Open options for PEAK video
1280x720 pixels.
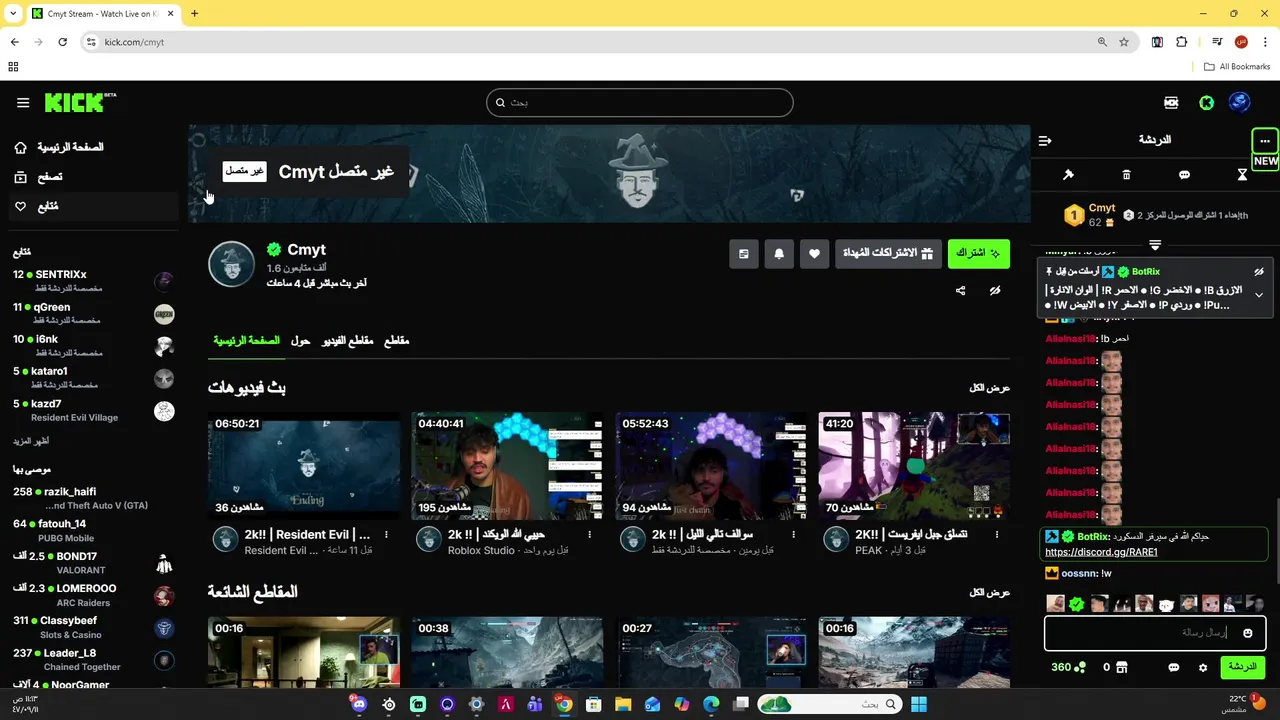[x=997, y=535]
